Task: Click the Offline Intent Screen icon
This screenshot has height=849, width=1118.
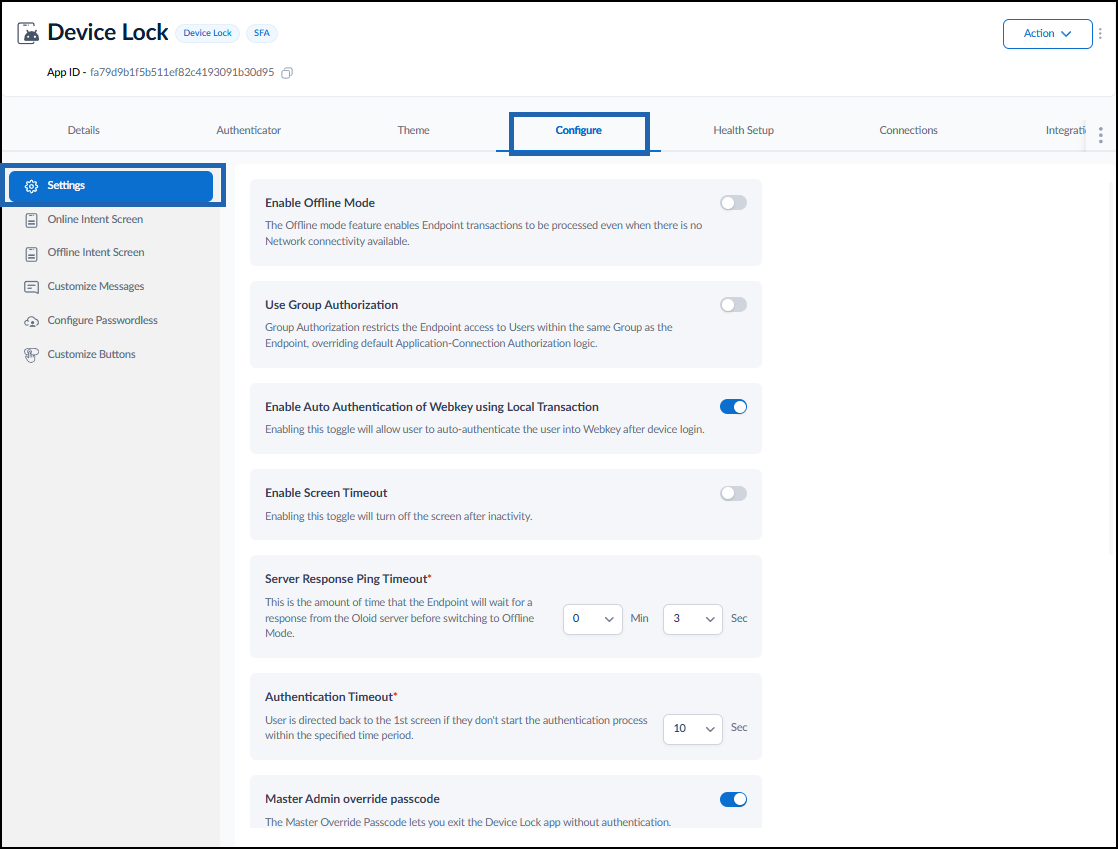Action: point(31,254)
